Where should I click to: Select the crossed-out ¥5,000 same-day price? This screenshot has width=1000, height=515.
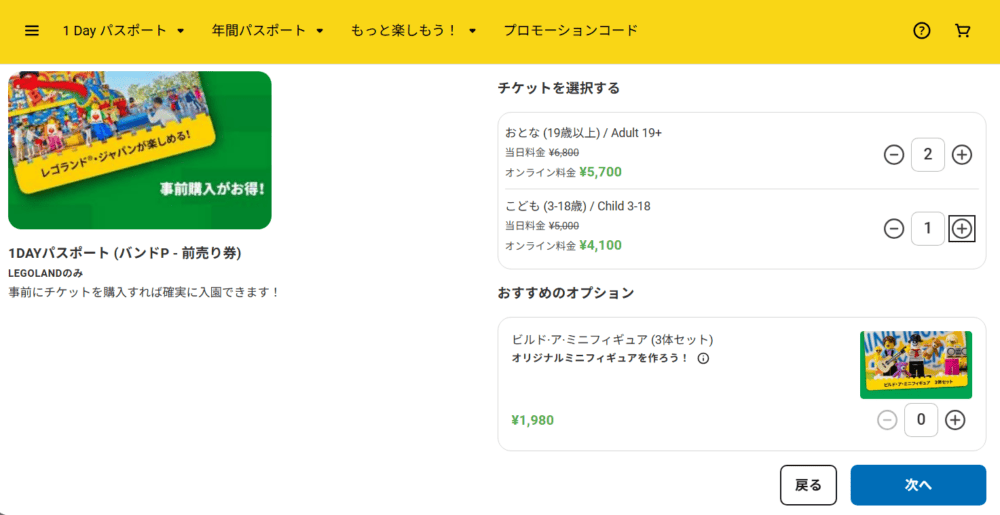coord(564,226)
